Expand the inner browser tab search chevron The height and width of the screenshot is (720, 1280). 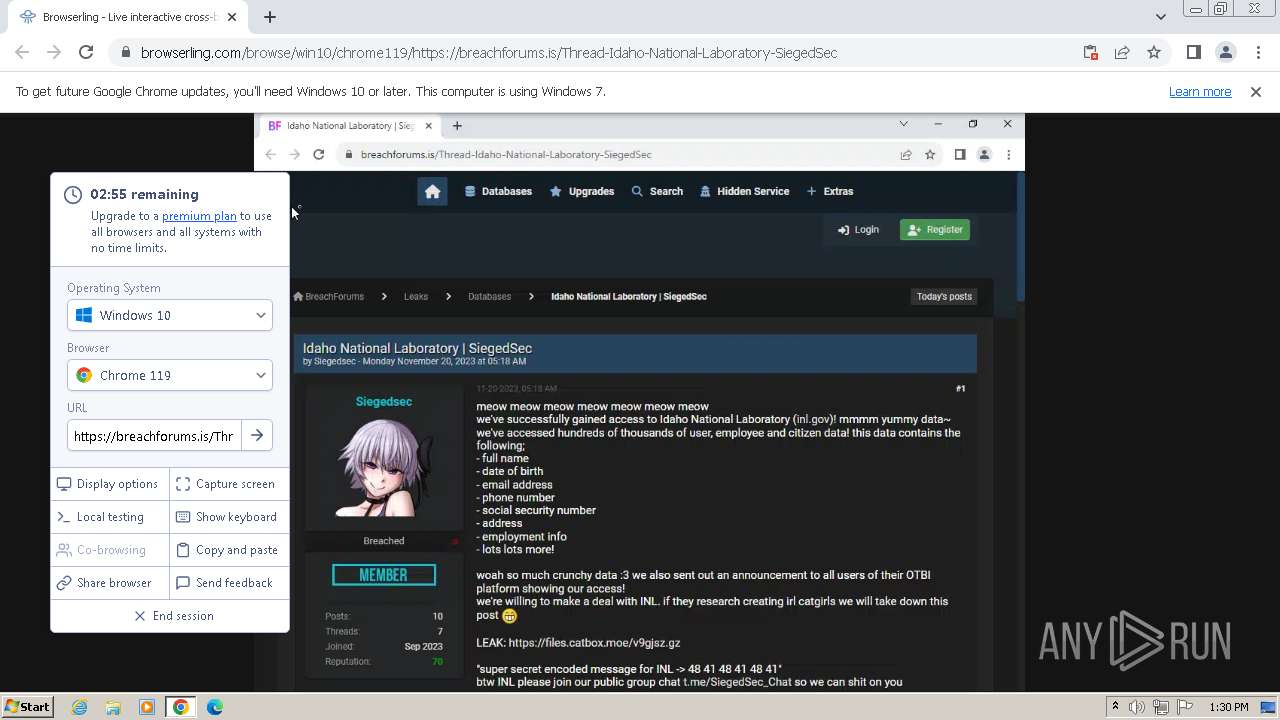click(903, 125)
